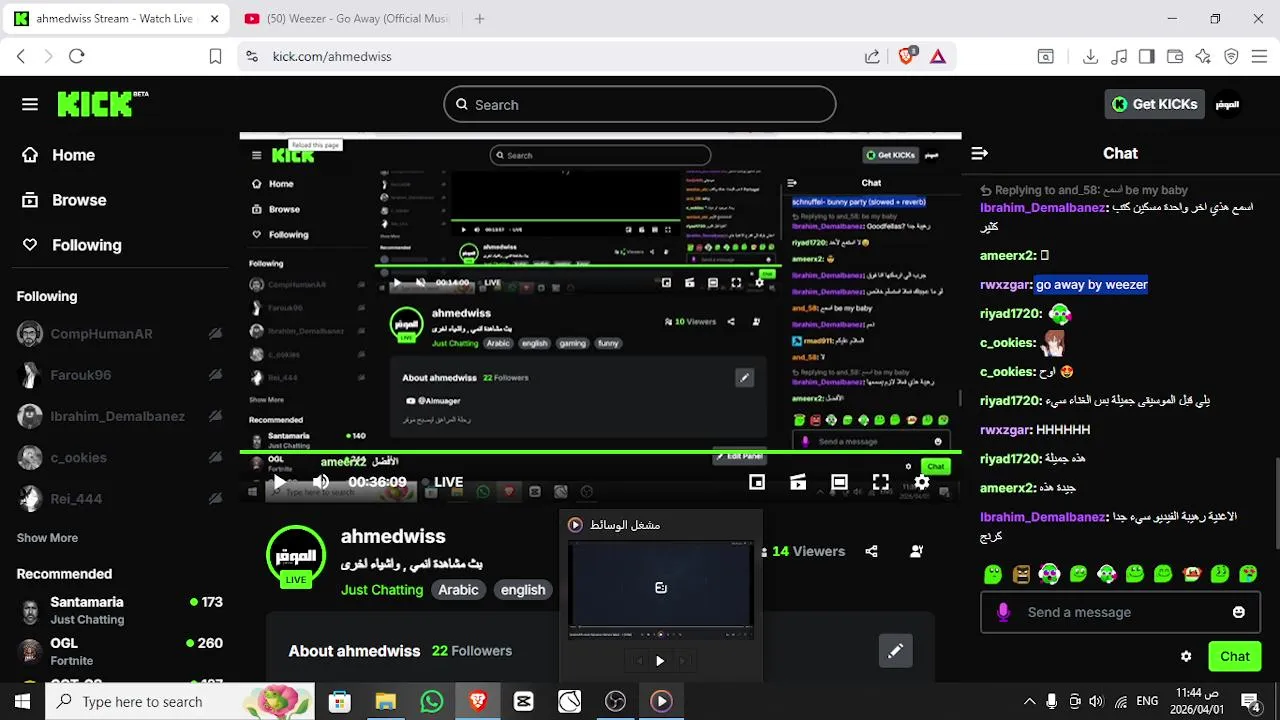Viewport: 1280px width, 720px height.
Task: Open Brave VPN shield icon
Action: point(1231,57)
